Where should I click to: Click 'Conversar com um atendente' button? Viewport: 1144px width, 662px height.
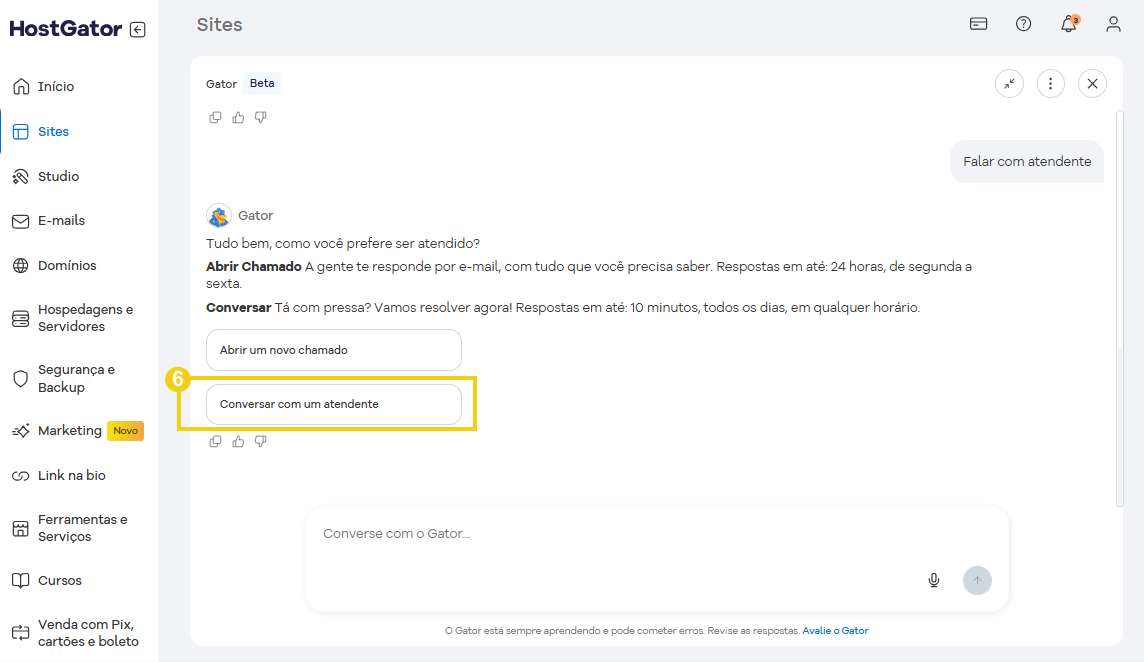[333, 404]
